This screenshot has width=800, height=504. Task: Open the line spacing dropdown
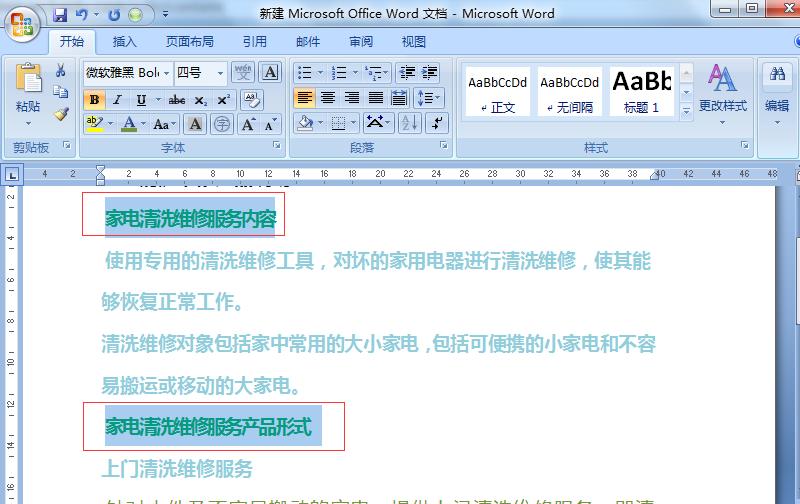click(x=430, y=97)
